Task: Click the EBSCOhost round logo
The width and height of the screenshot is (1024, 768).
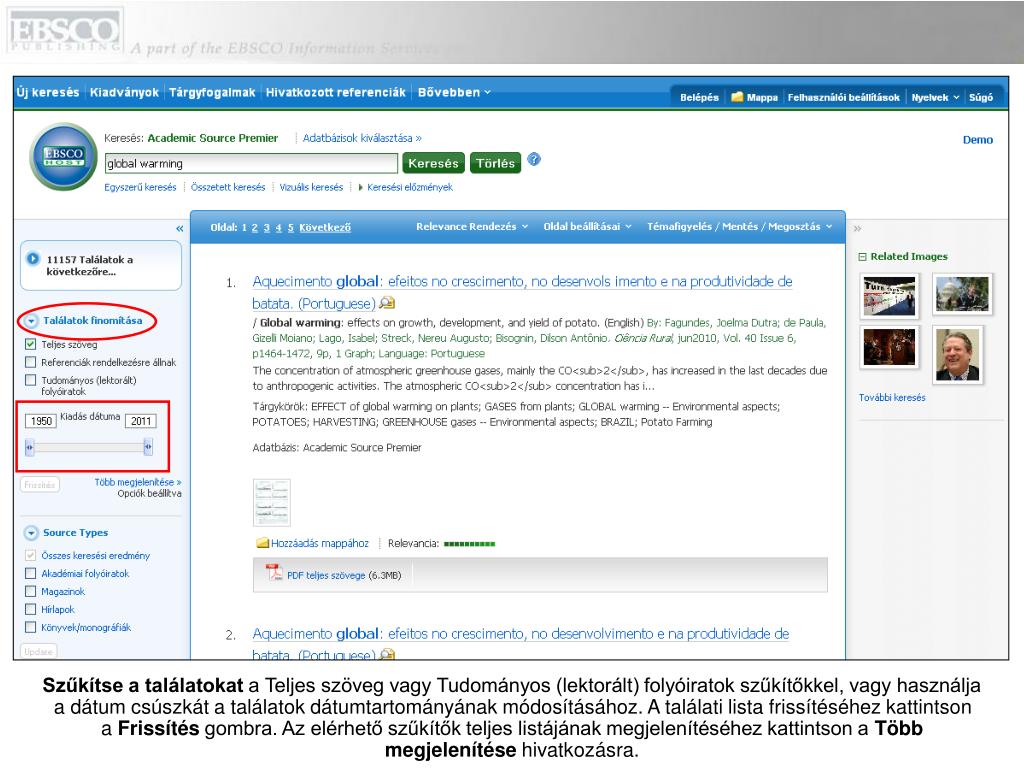Action: 63,157
